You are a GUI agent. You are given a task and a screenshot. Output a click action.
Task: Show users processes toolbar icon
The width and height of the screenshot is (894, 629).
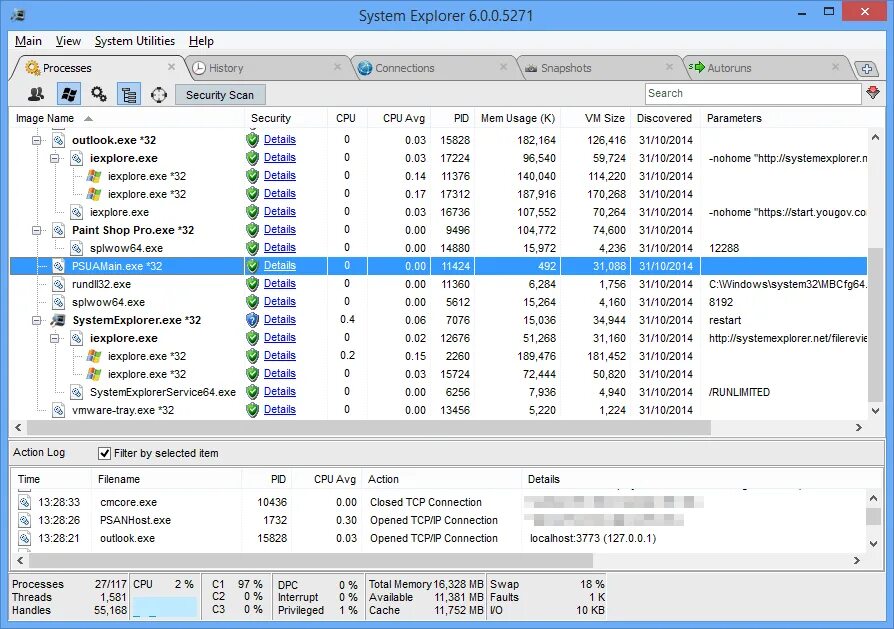tap(36, 94)
